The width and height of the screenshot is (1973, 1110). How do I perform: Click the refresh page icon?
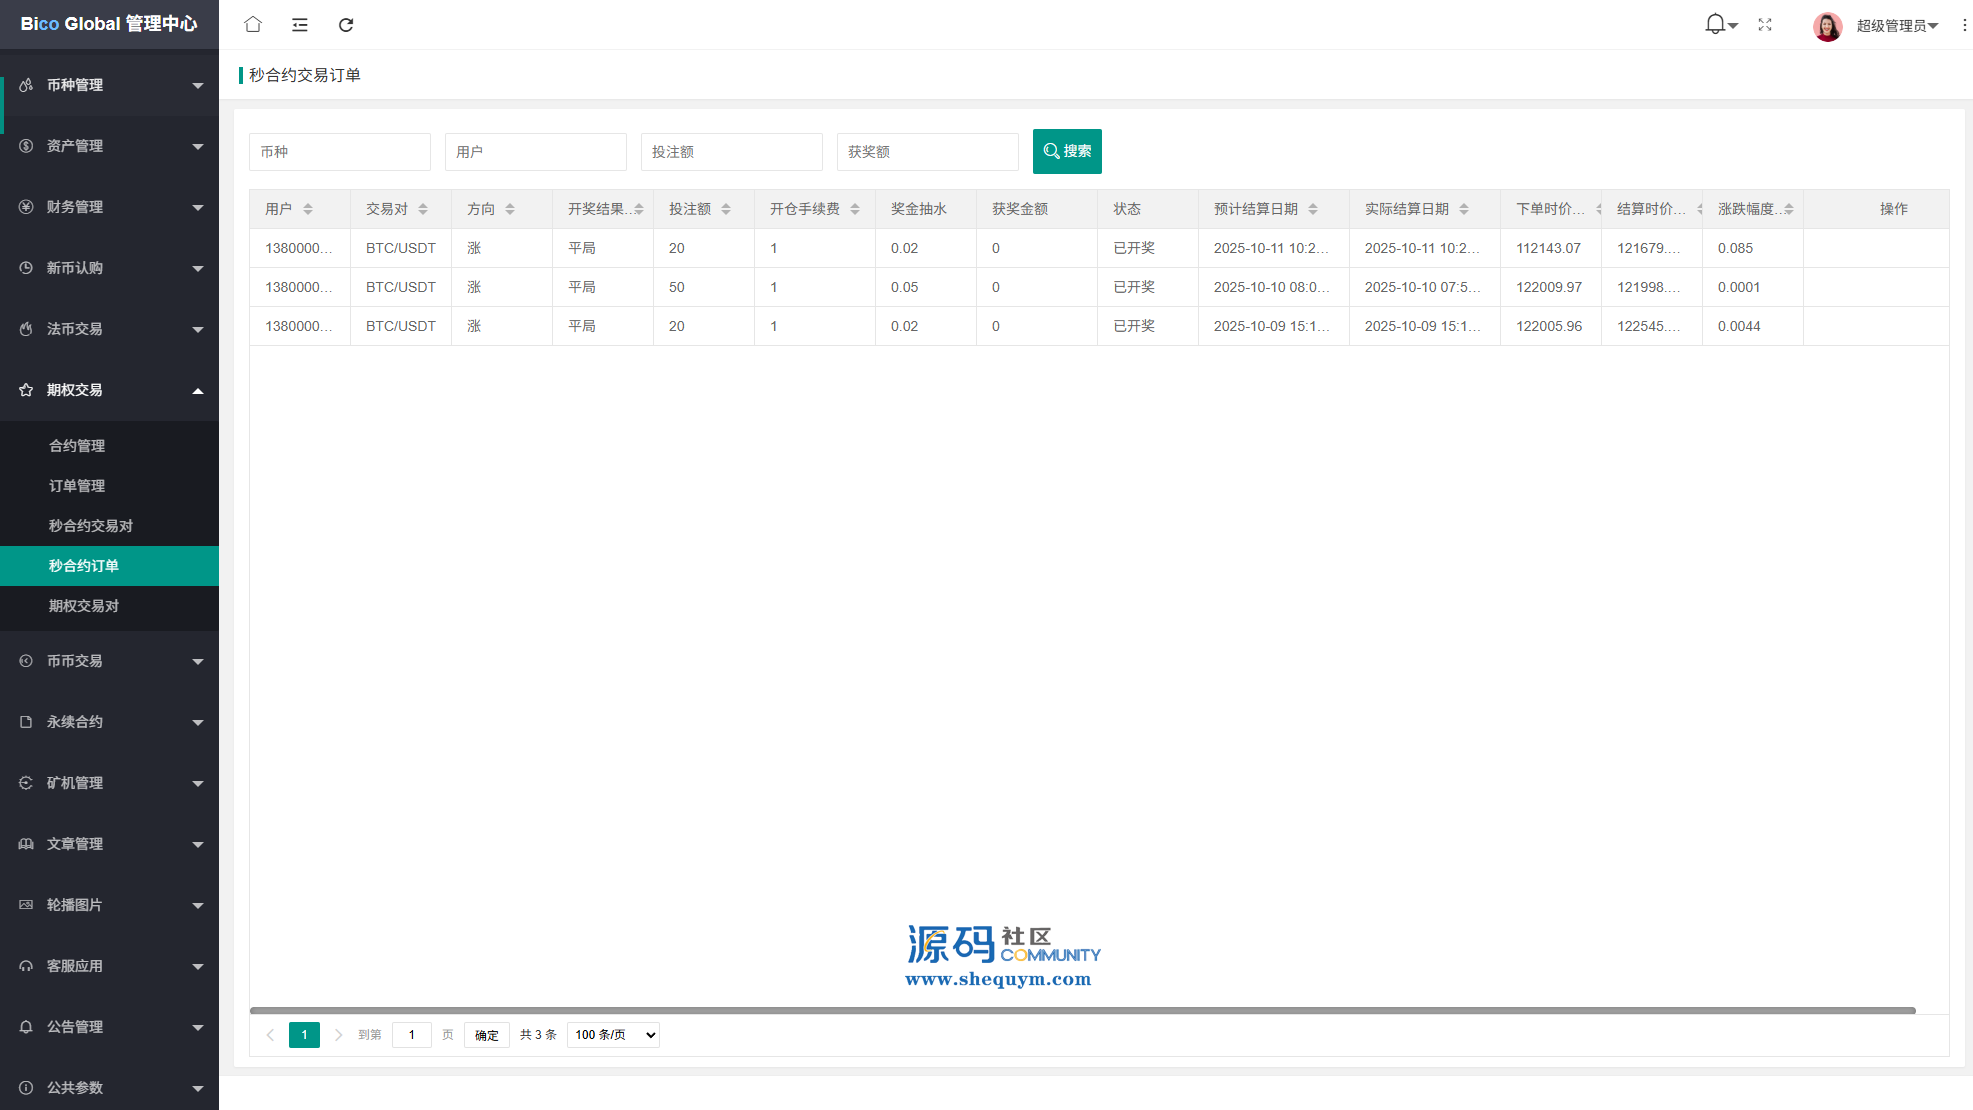(x=346, y=24)
